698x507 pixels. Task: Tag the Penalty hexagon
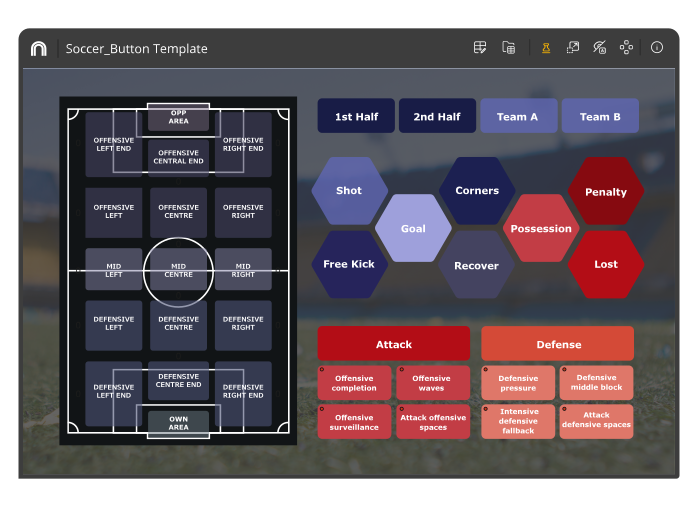(x=606, y=191)
